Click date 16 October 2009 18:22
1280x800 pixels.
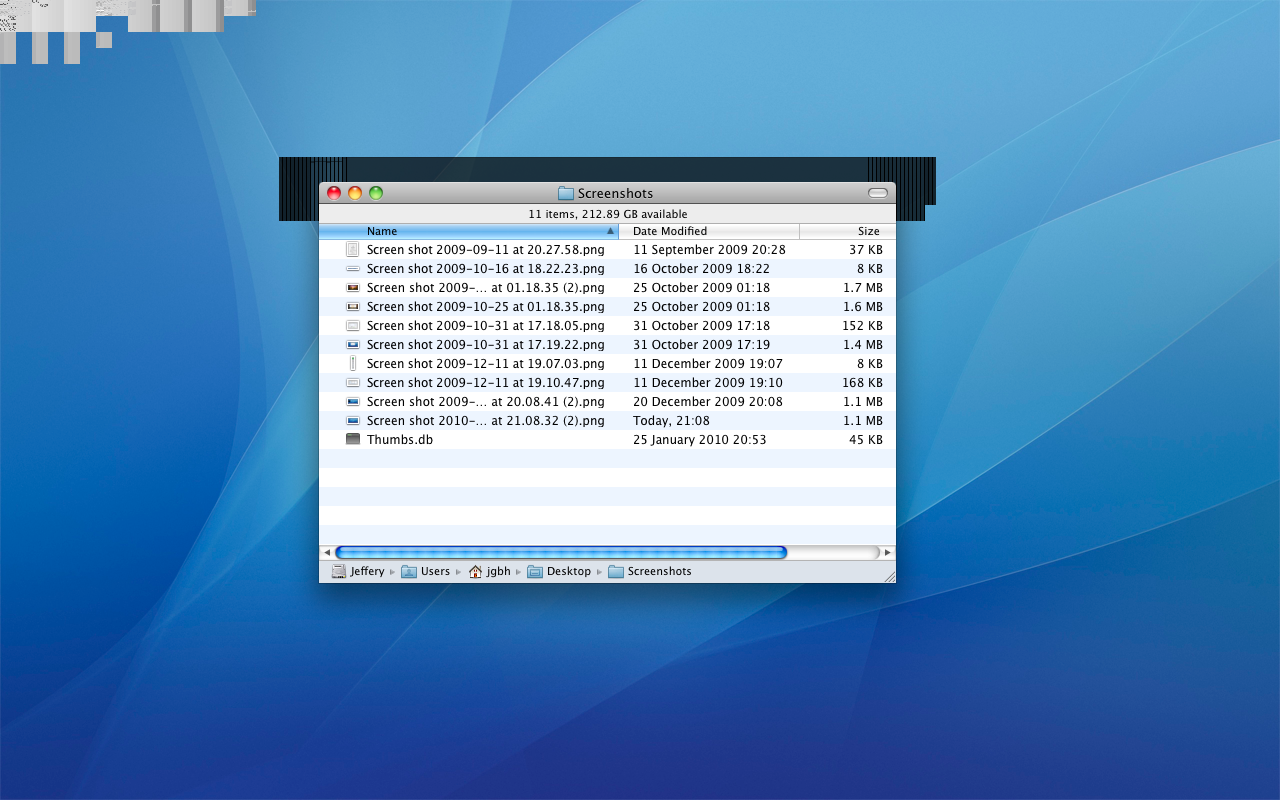(701, 269)
